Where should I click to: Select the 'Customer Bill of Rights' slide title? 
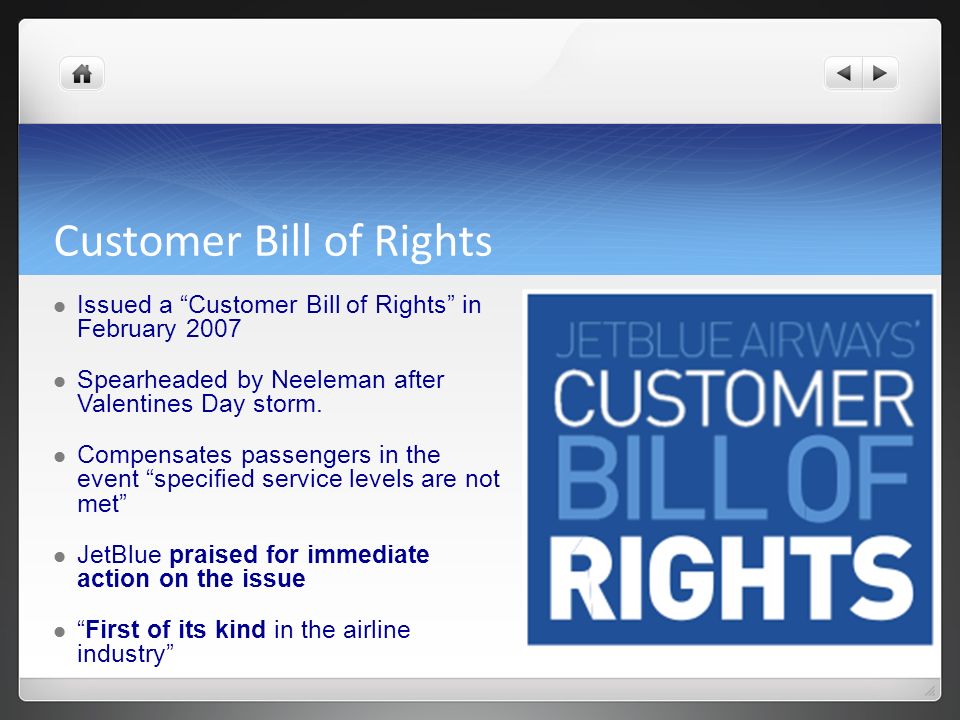click(273, 241)
